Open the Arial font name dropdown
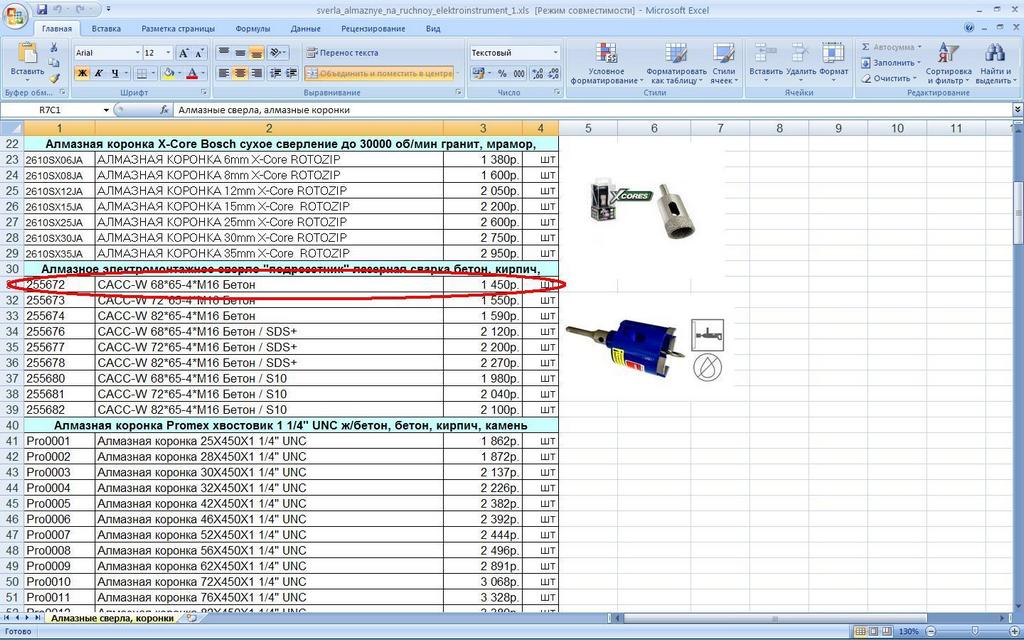This screenshot has height=640, width=1024. 137,53
